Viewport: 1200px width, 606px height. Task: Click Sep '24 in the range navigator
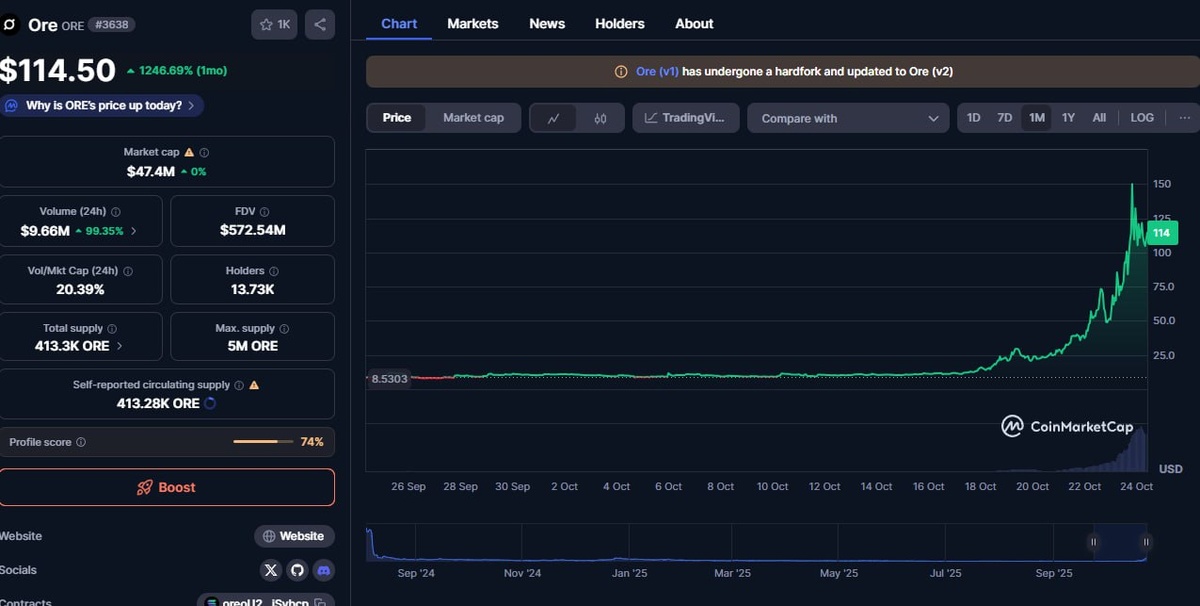[416, 573]
